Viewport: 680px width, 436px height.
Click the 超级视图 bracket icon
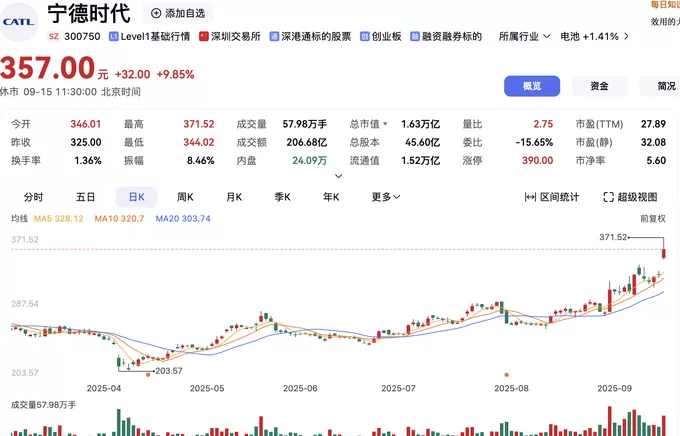tap(608, 197)
